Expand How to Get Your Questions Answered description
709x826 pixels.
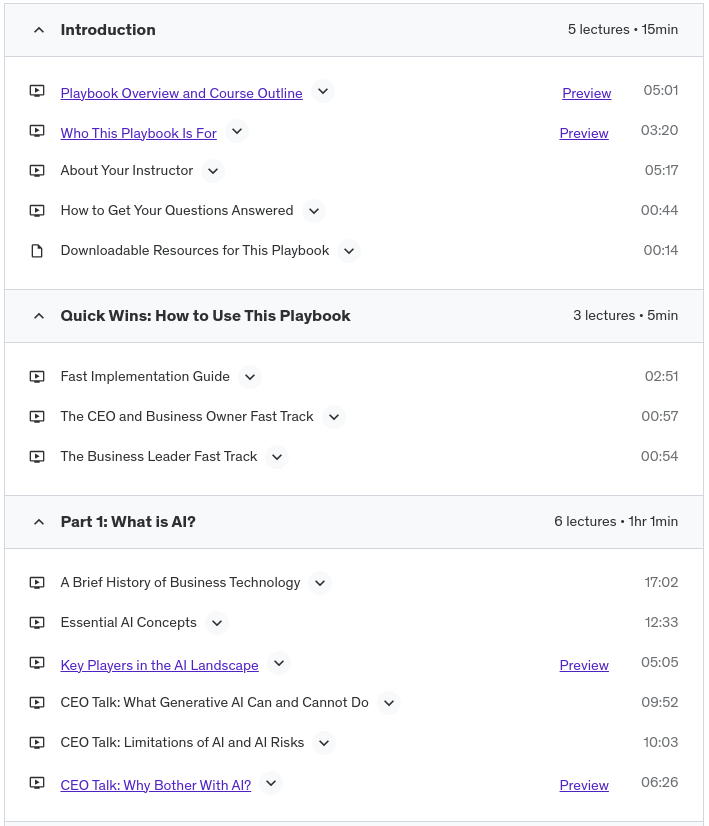[314, 211]
